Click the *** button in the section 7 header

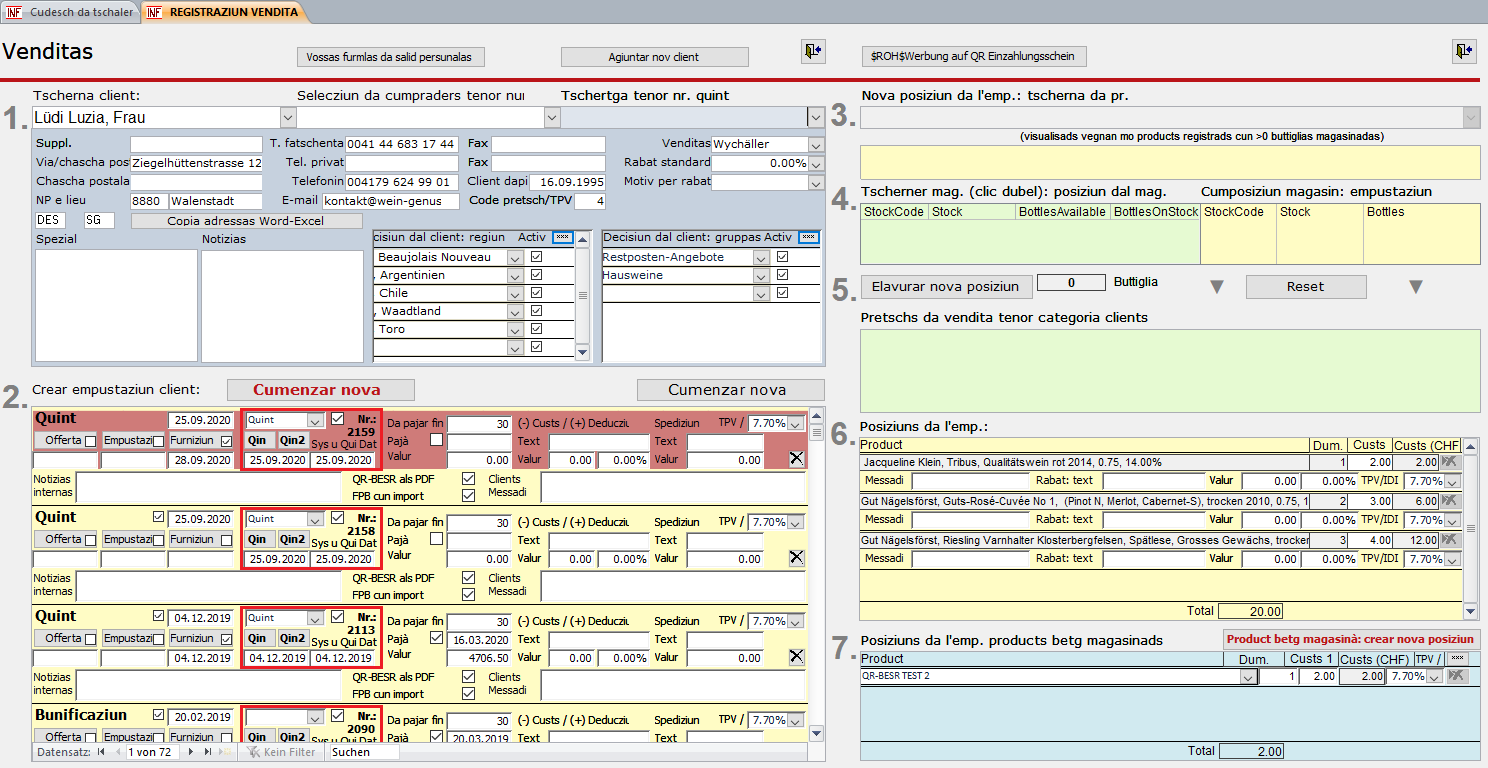click(1457, 658)
